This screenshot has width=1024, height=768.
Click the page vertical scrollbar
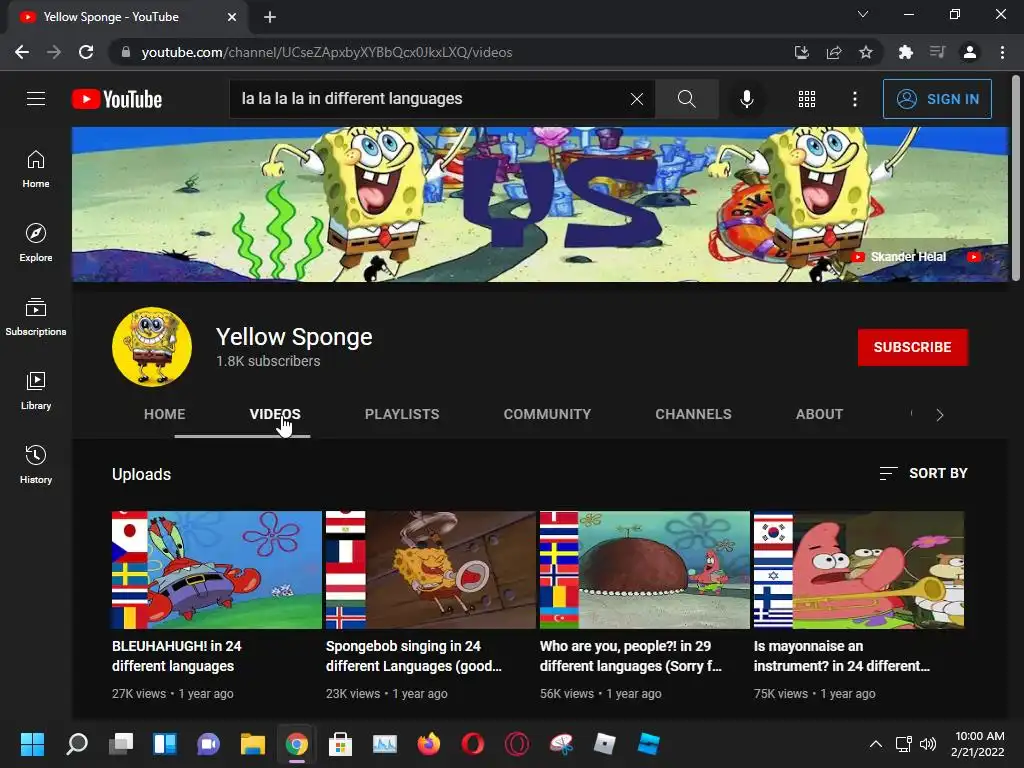click(1016, 178)
